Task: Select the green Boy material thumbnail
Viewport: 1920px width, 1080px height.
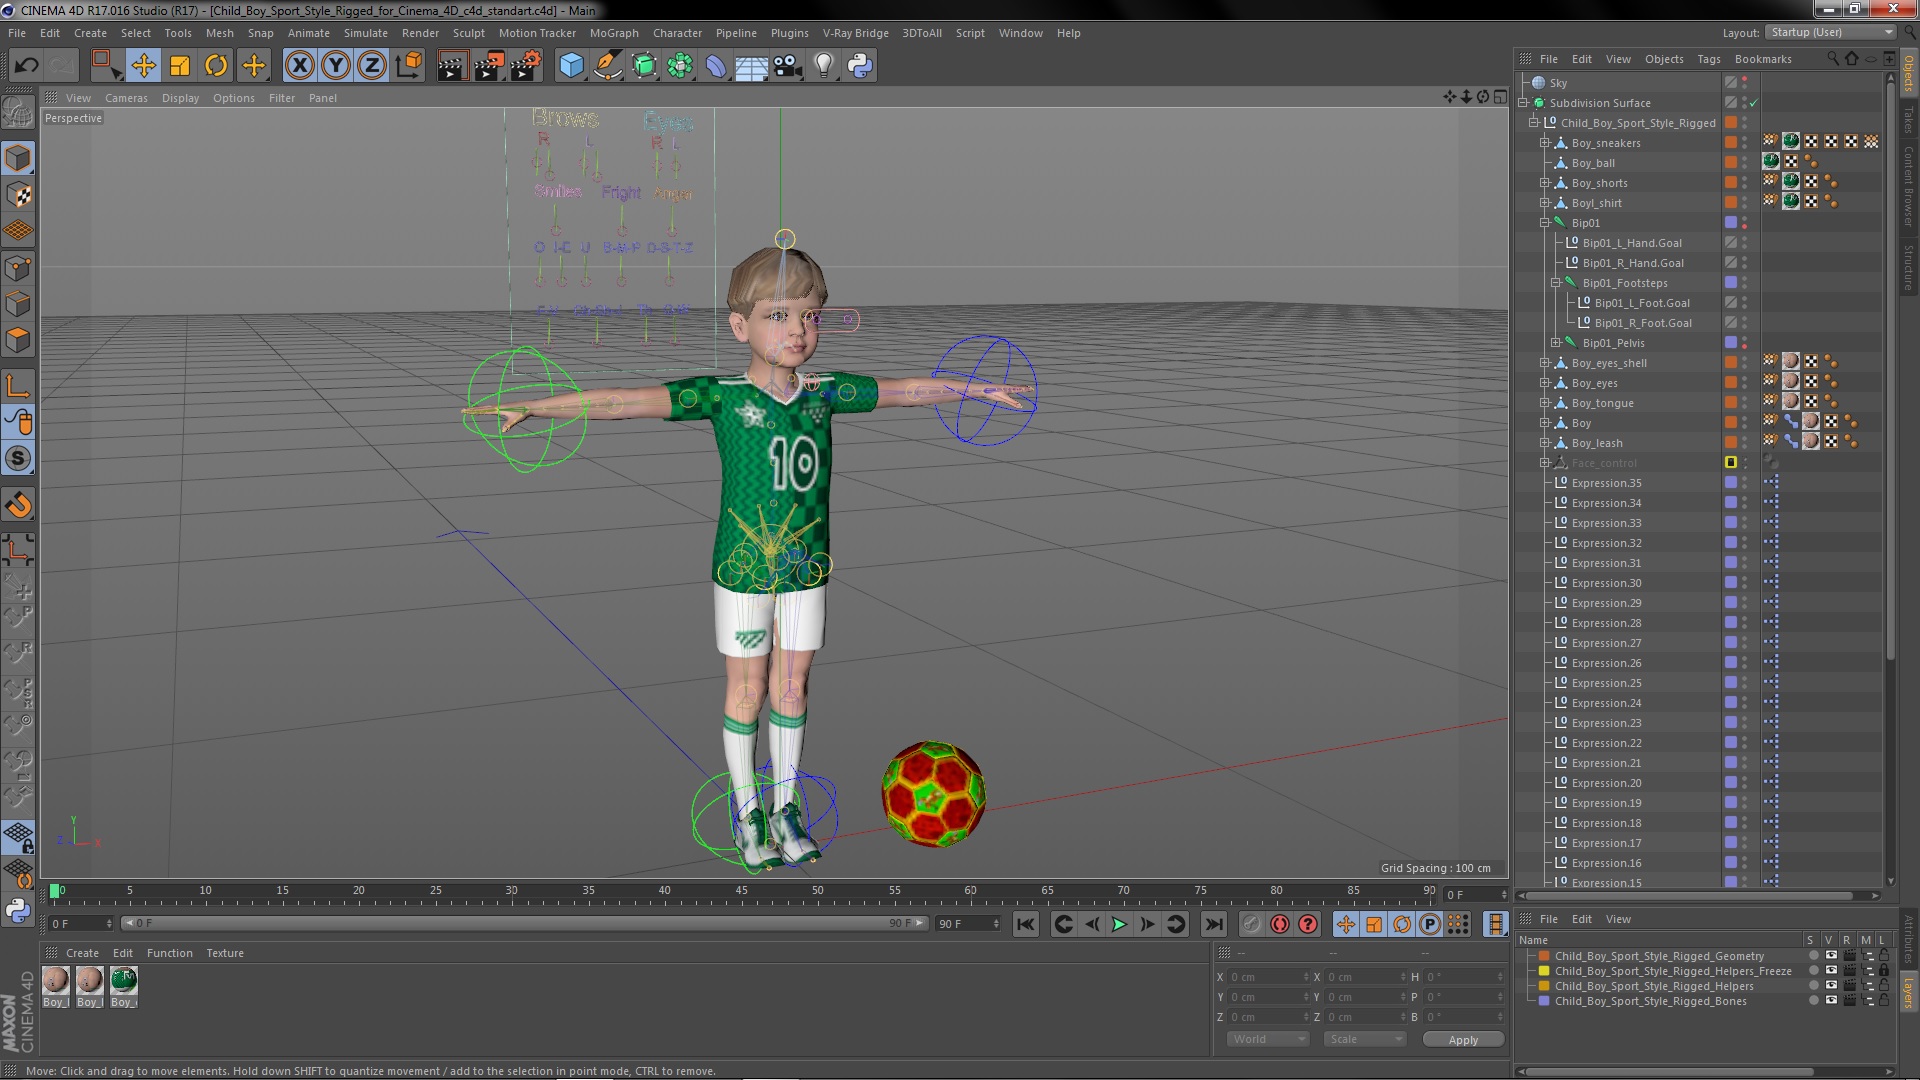Action: (124, 980)
